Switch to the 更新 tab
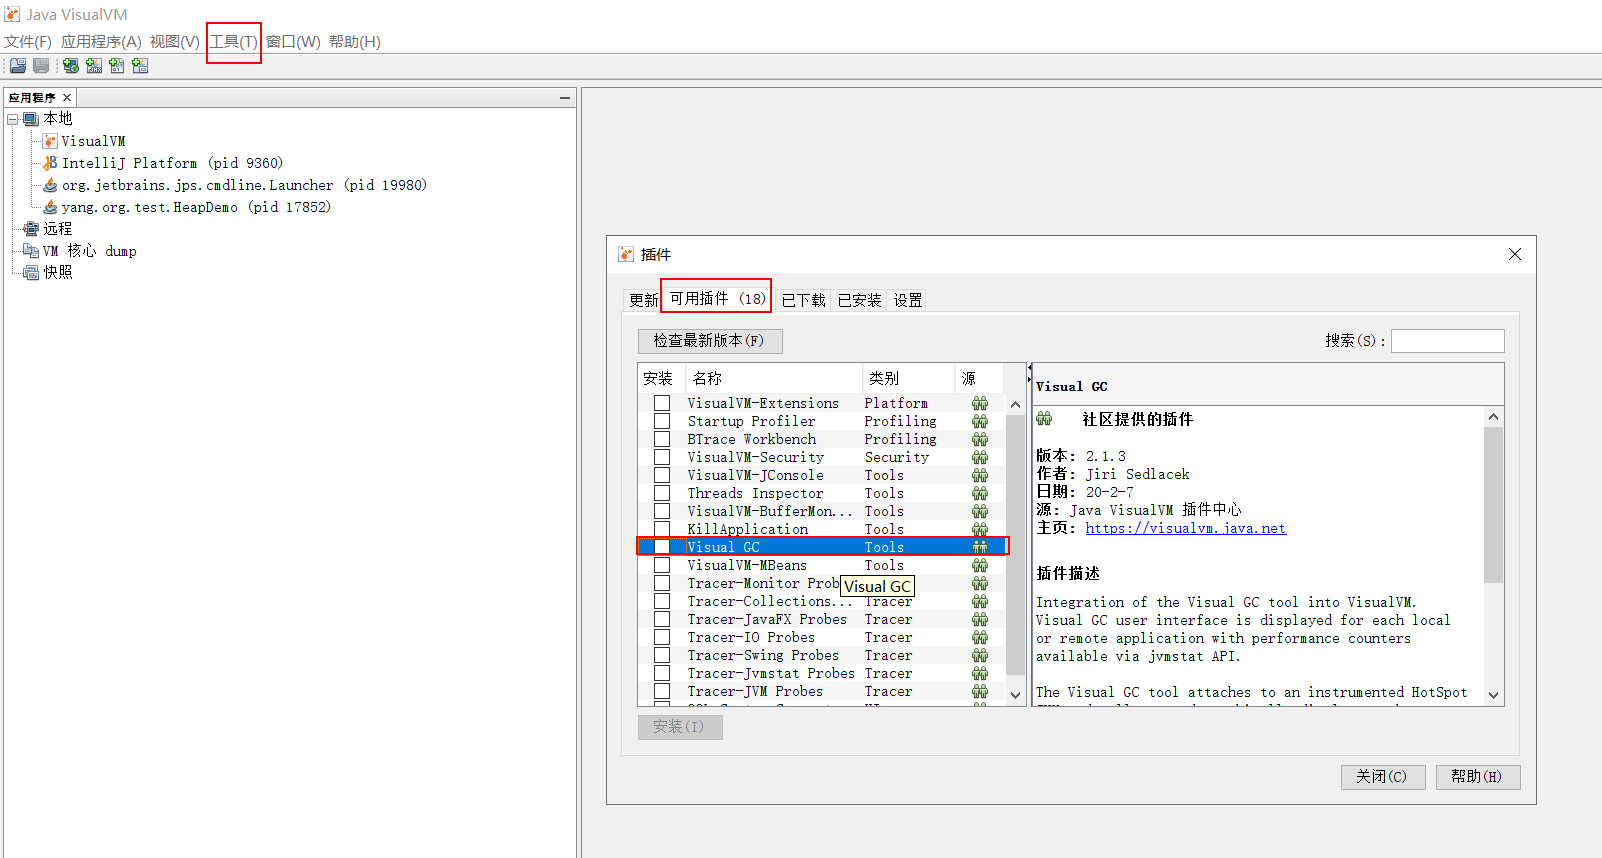This screenshot has height=858, width=1602. (x=643, y=300)
